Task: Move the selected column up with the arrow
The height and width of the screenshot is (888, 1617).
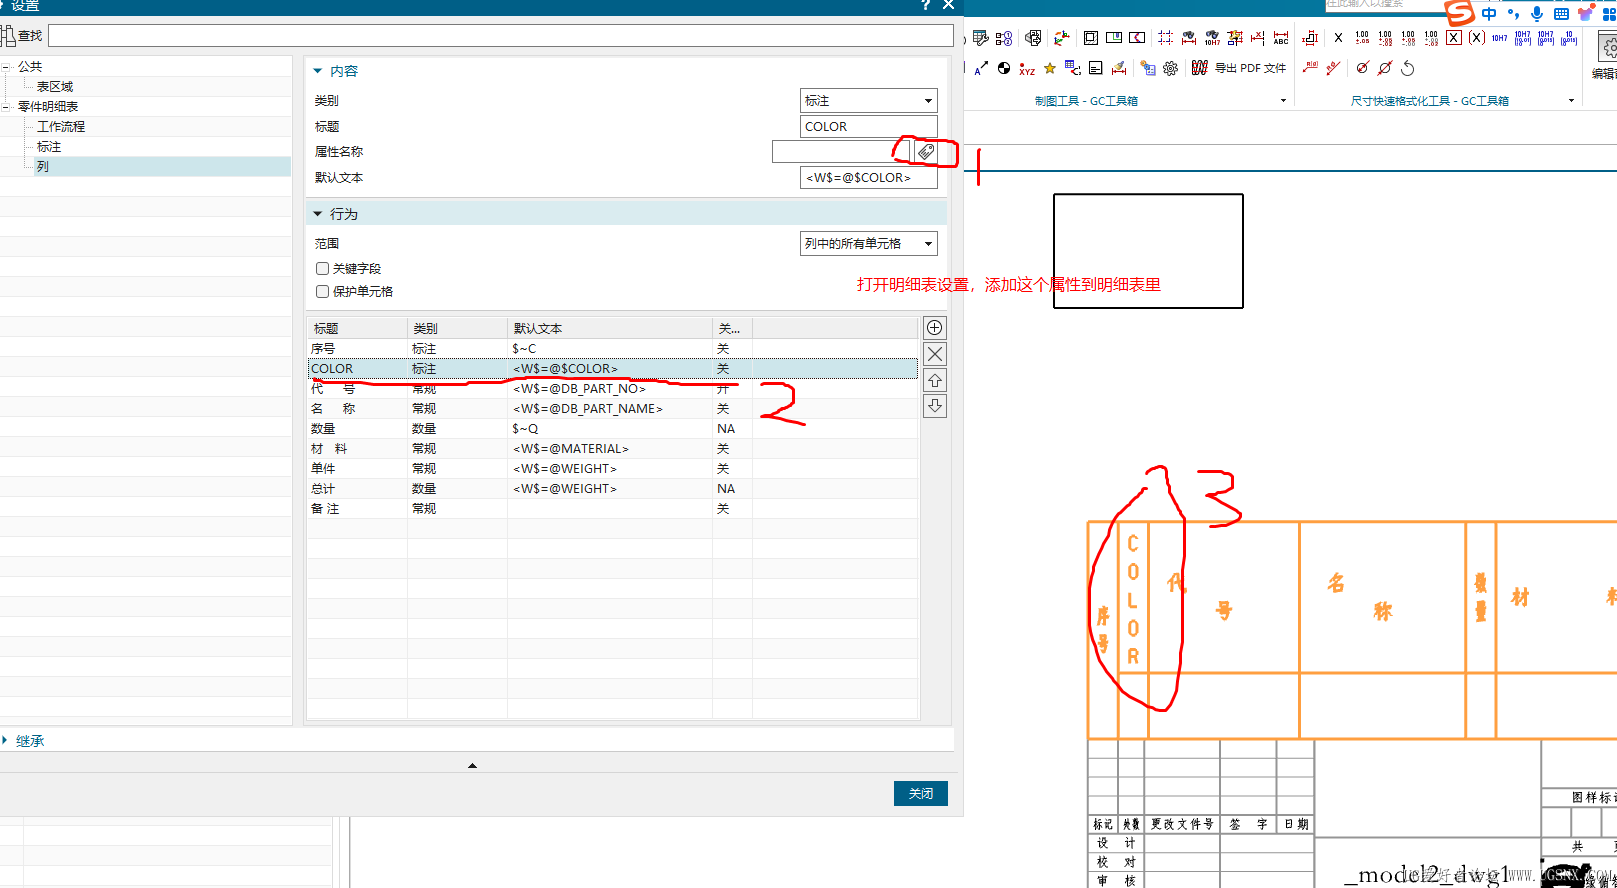Action: (x=935, y=380)
